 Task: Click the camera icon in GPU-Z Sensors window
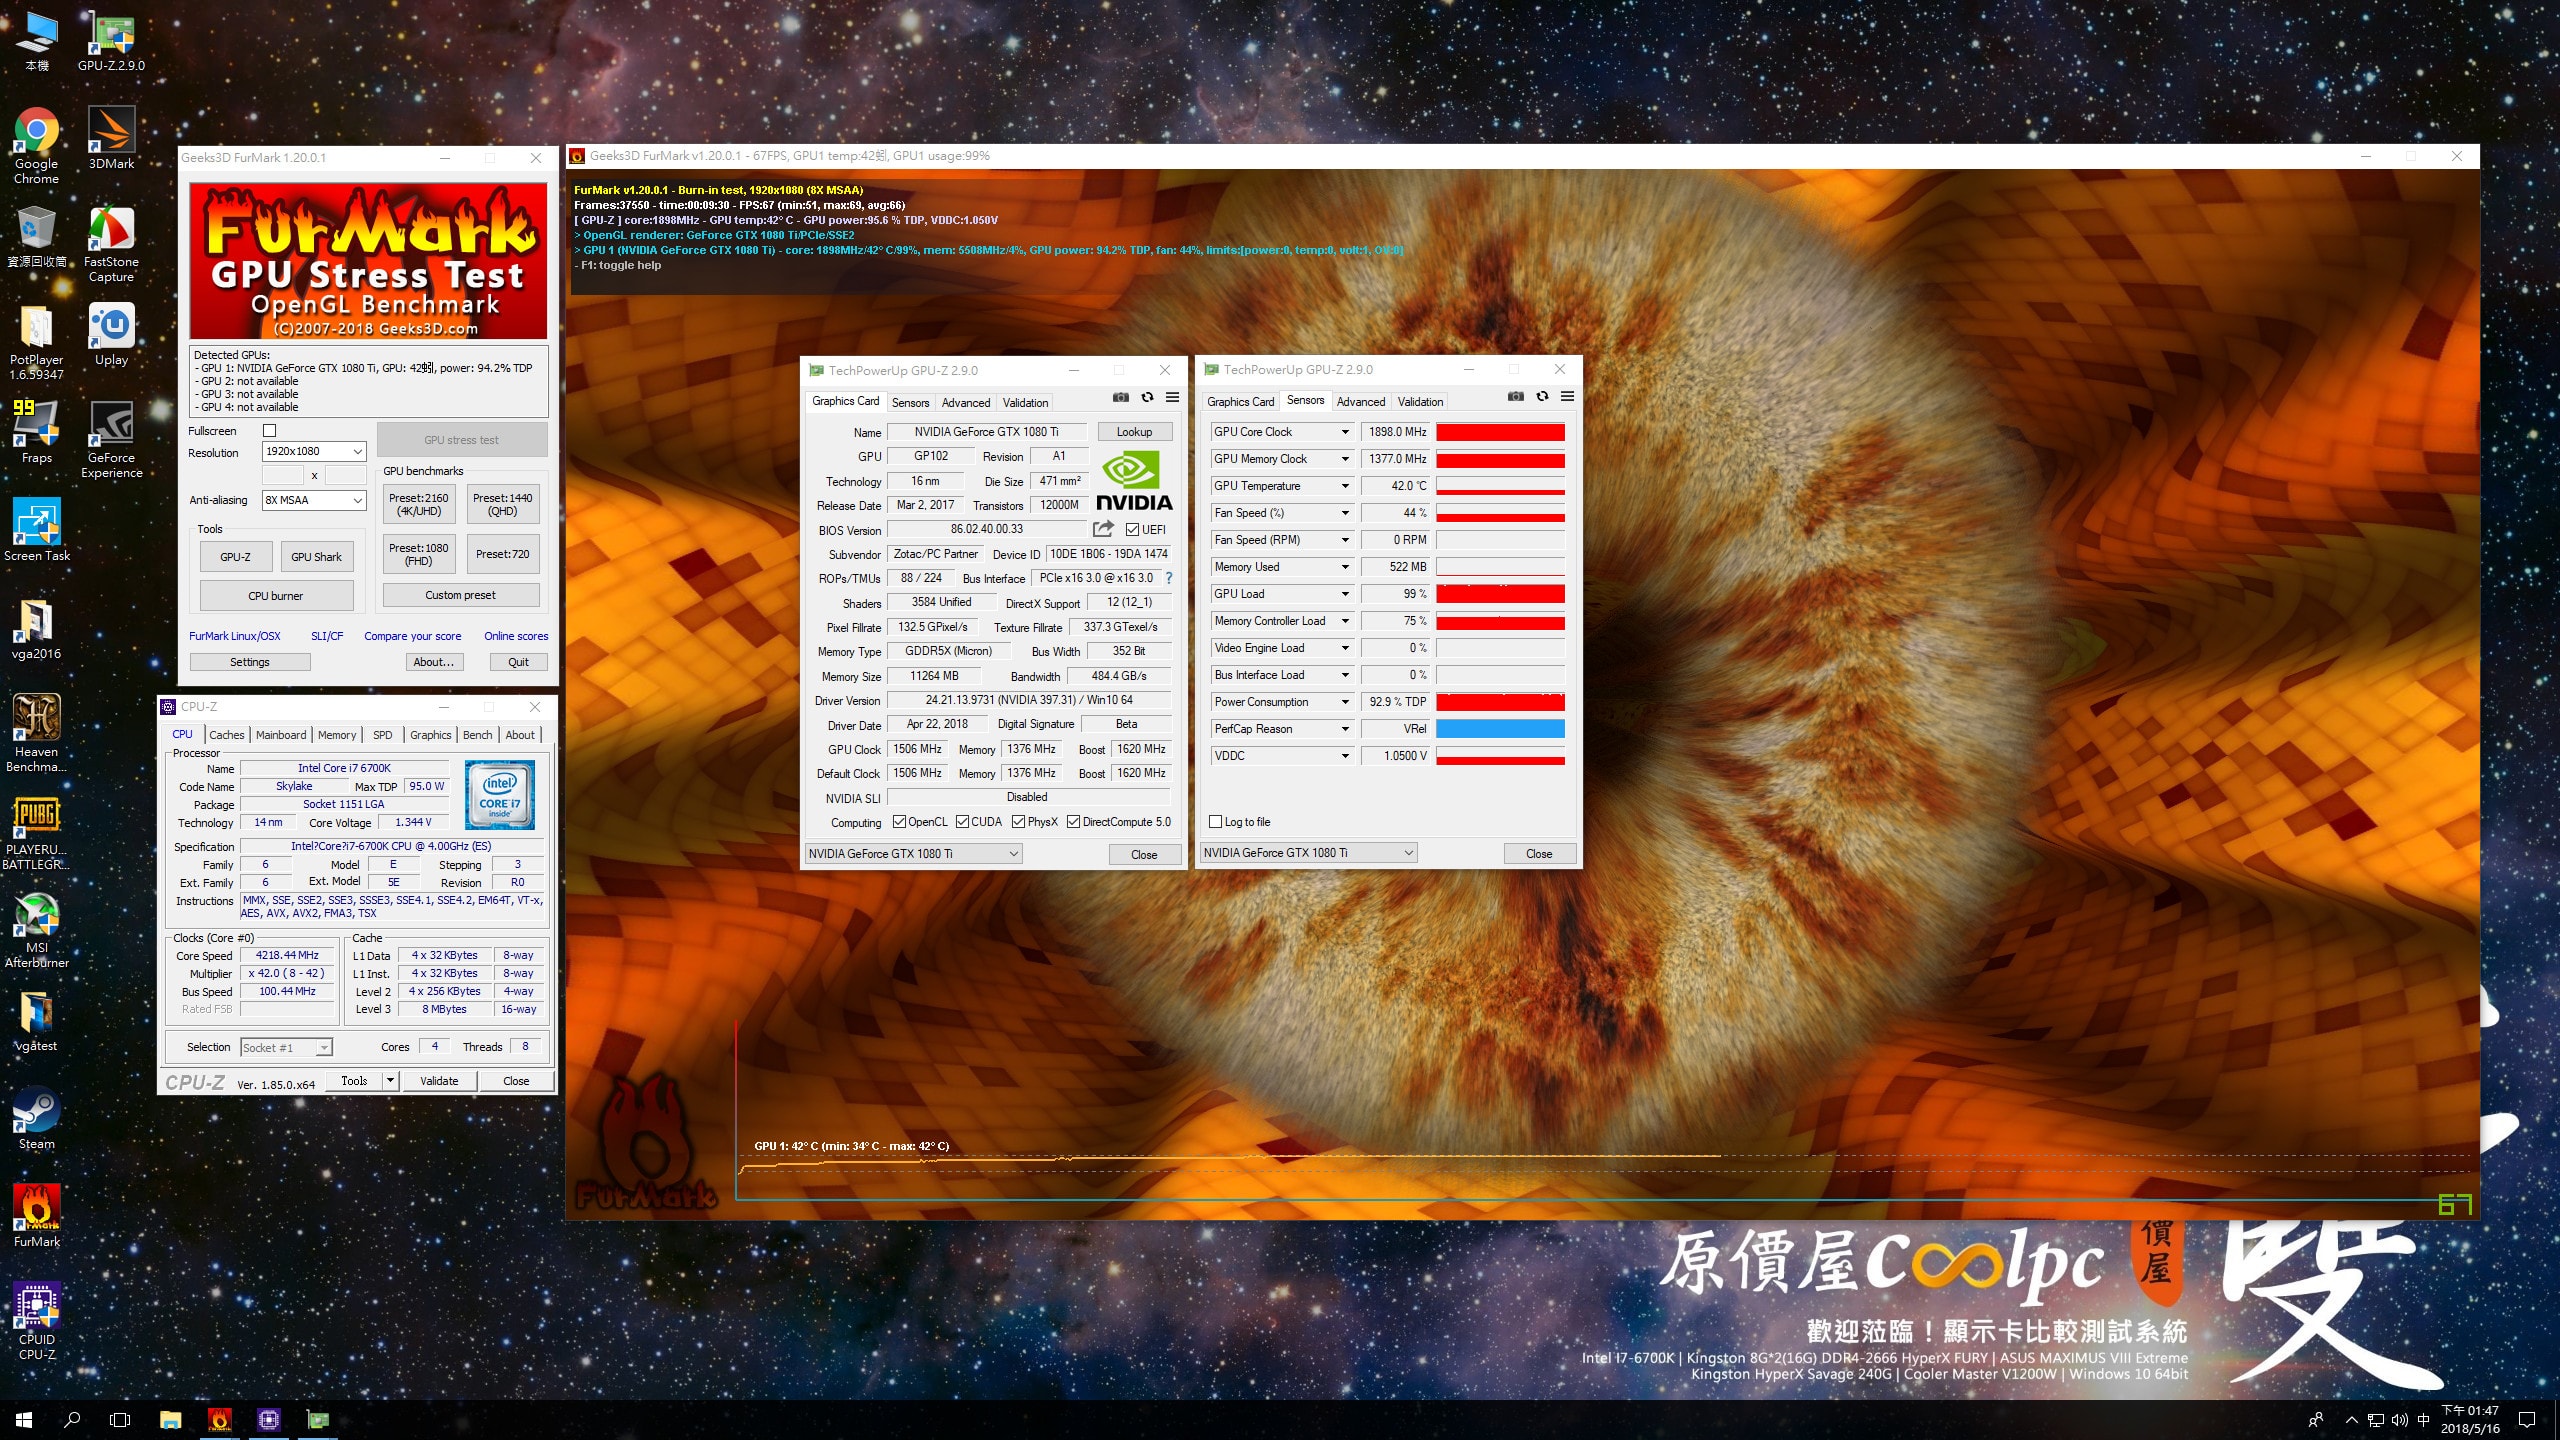1516,397
